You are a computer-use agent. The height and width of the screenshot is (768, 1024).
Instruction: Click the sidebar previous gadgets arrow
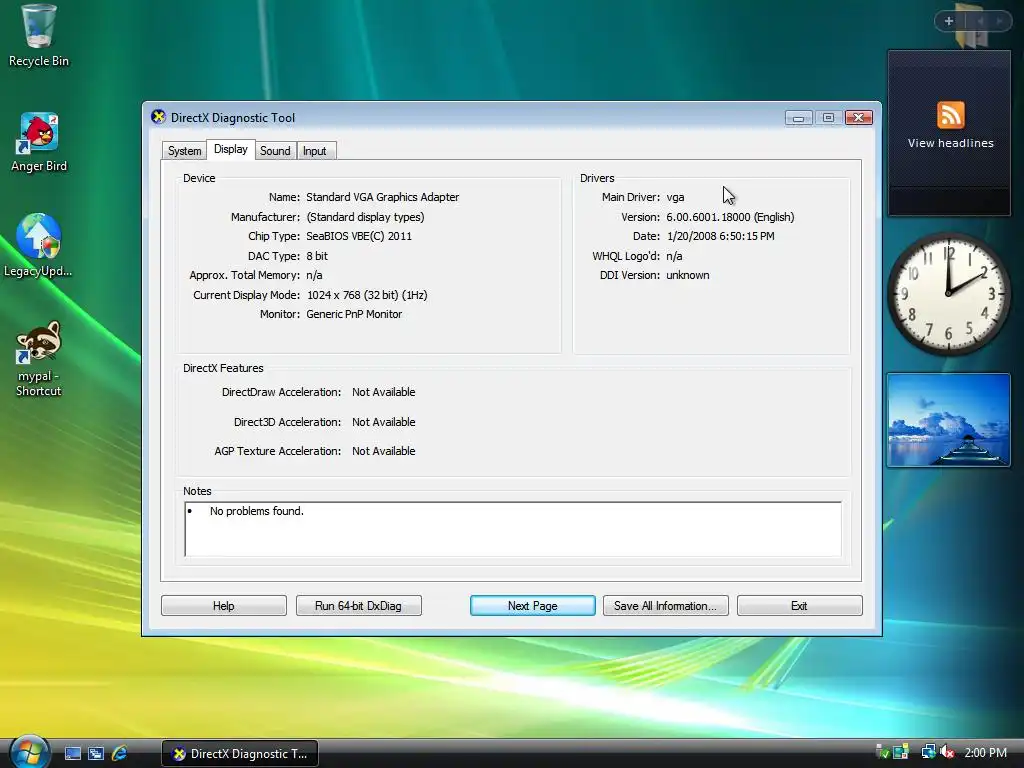980,21
